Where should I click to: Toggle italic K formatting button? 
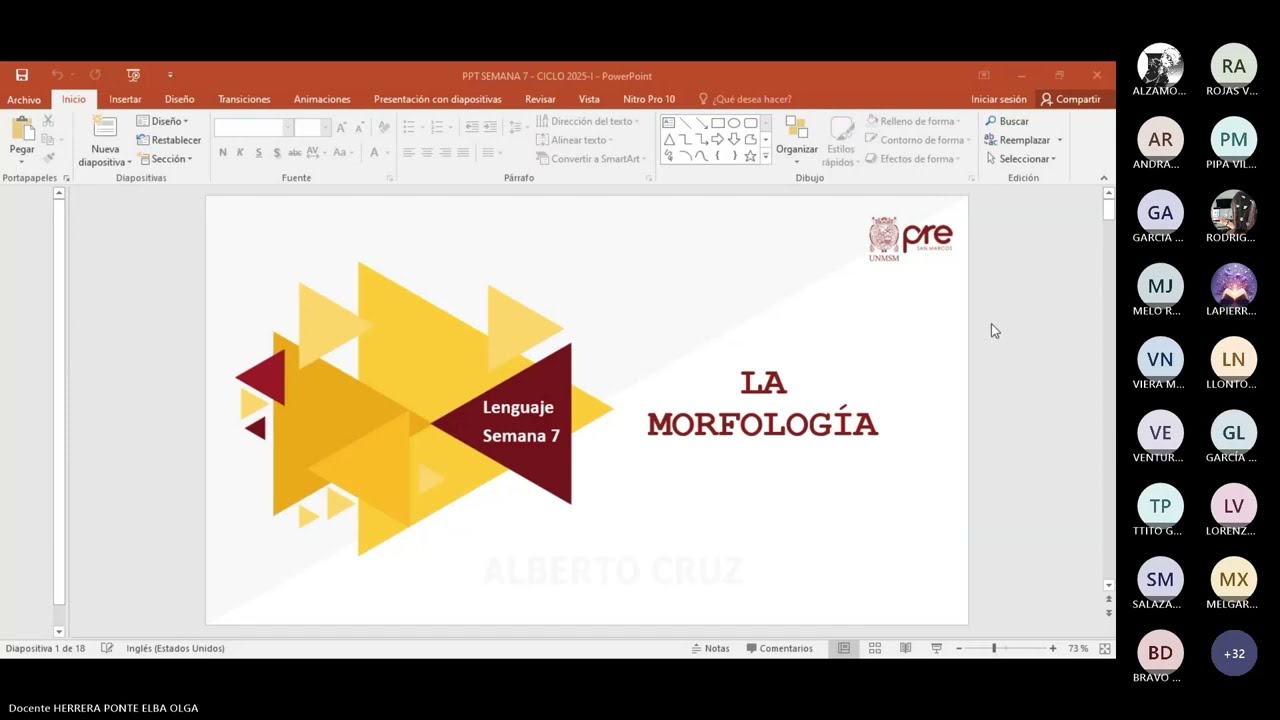240,153
